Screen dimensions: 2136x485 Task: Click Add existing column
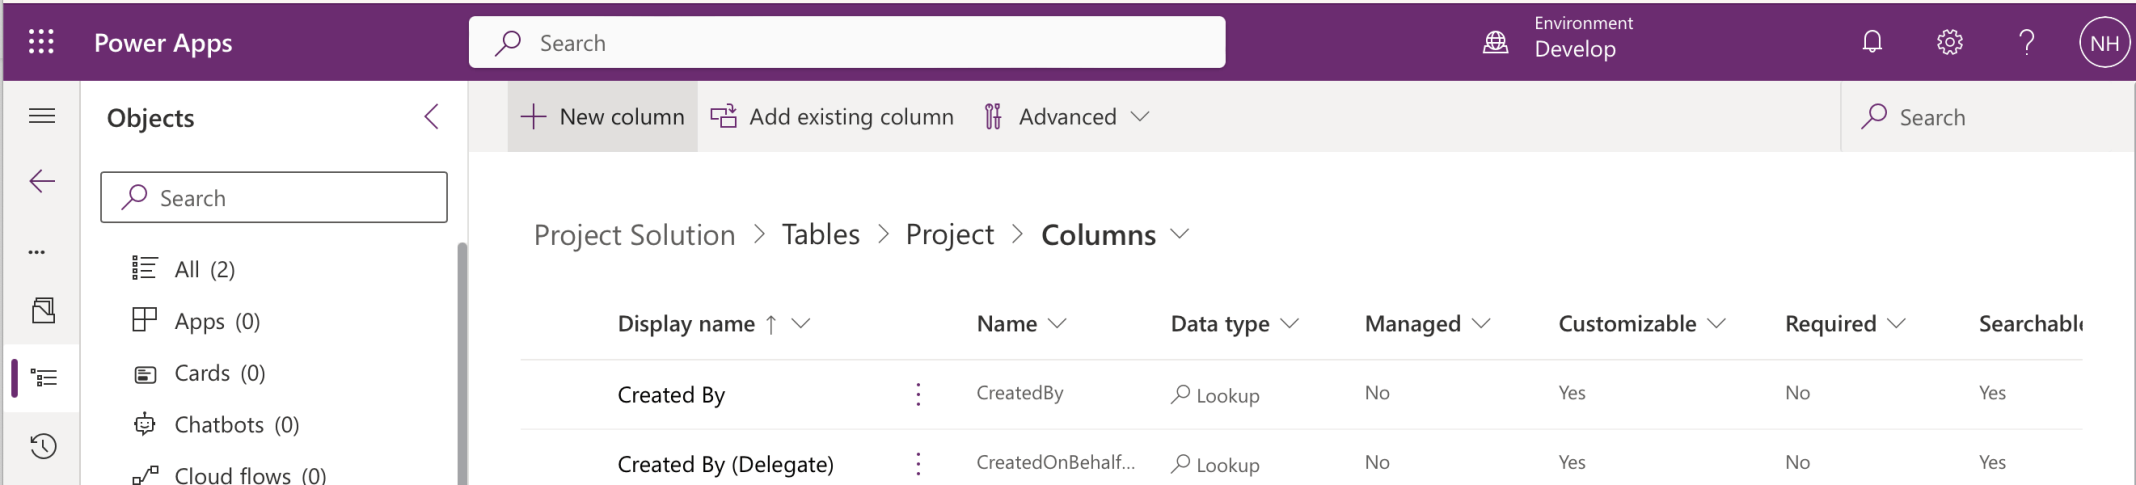(832, 117)
